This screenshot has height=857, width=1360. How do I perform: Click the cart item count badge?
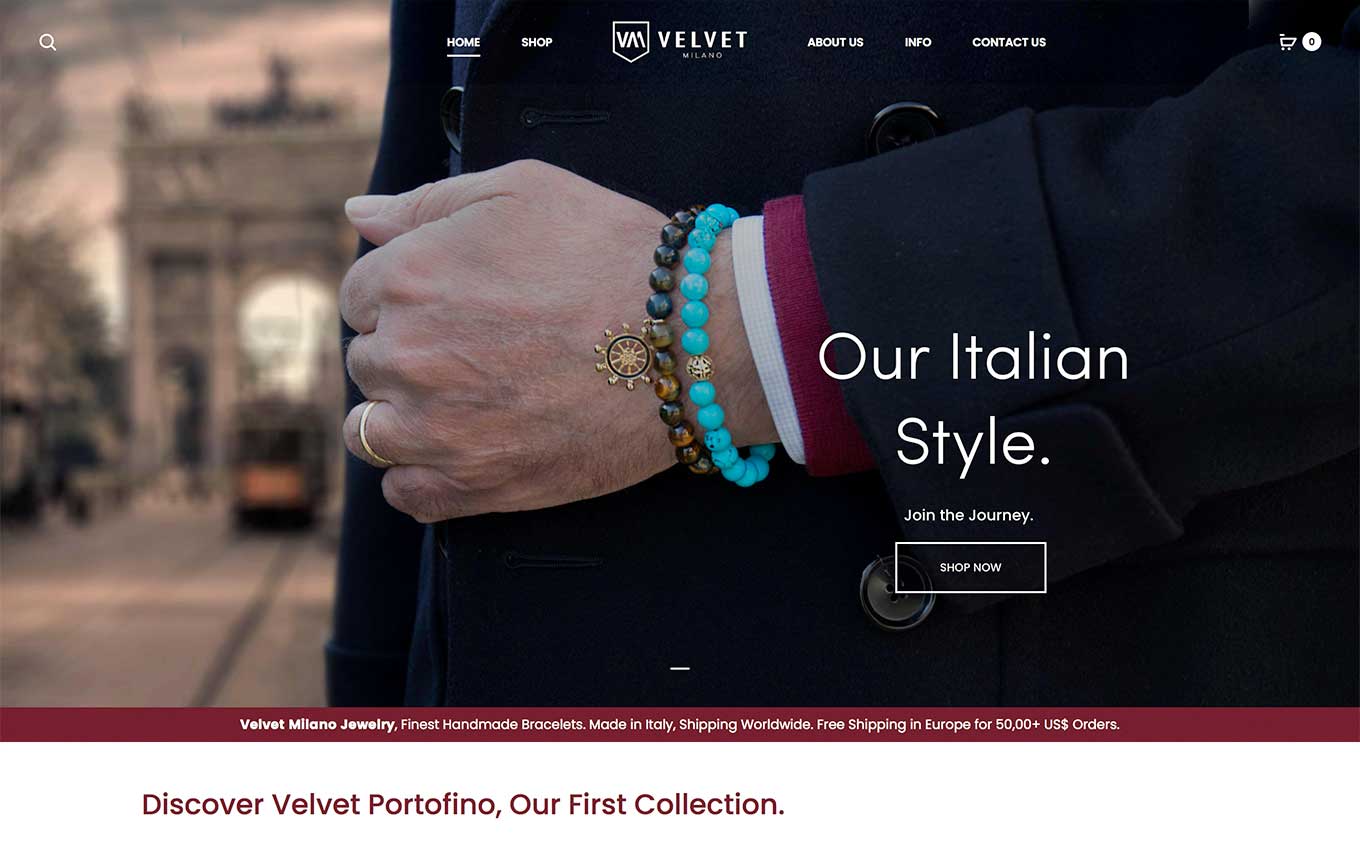point(1312,42)
